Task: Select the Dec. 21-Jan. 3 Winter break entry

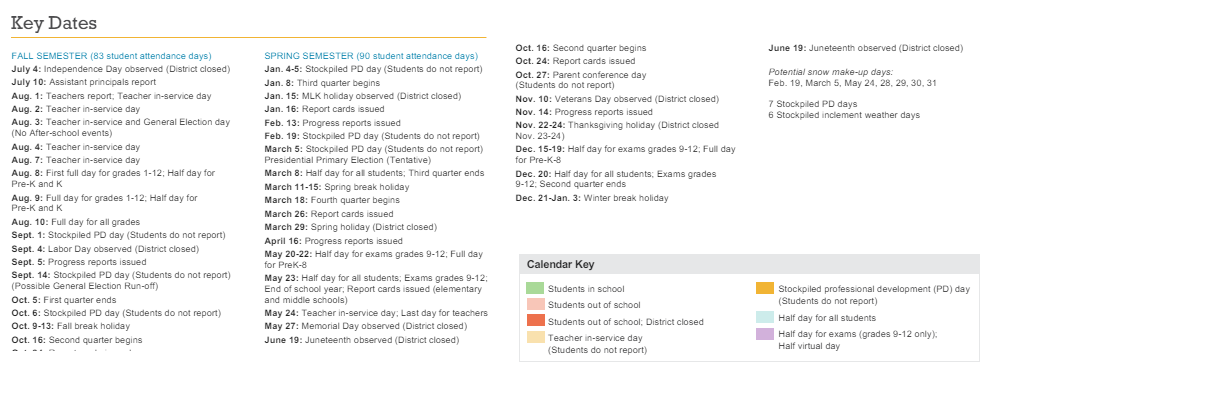Action: [592, 198]
